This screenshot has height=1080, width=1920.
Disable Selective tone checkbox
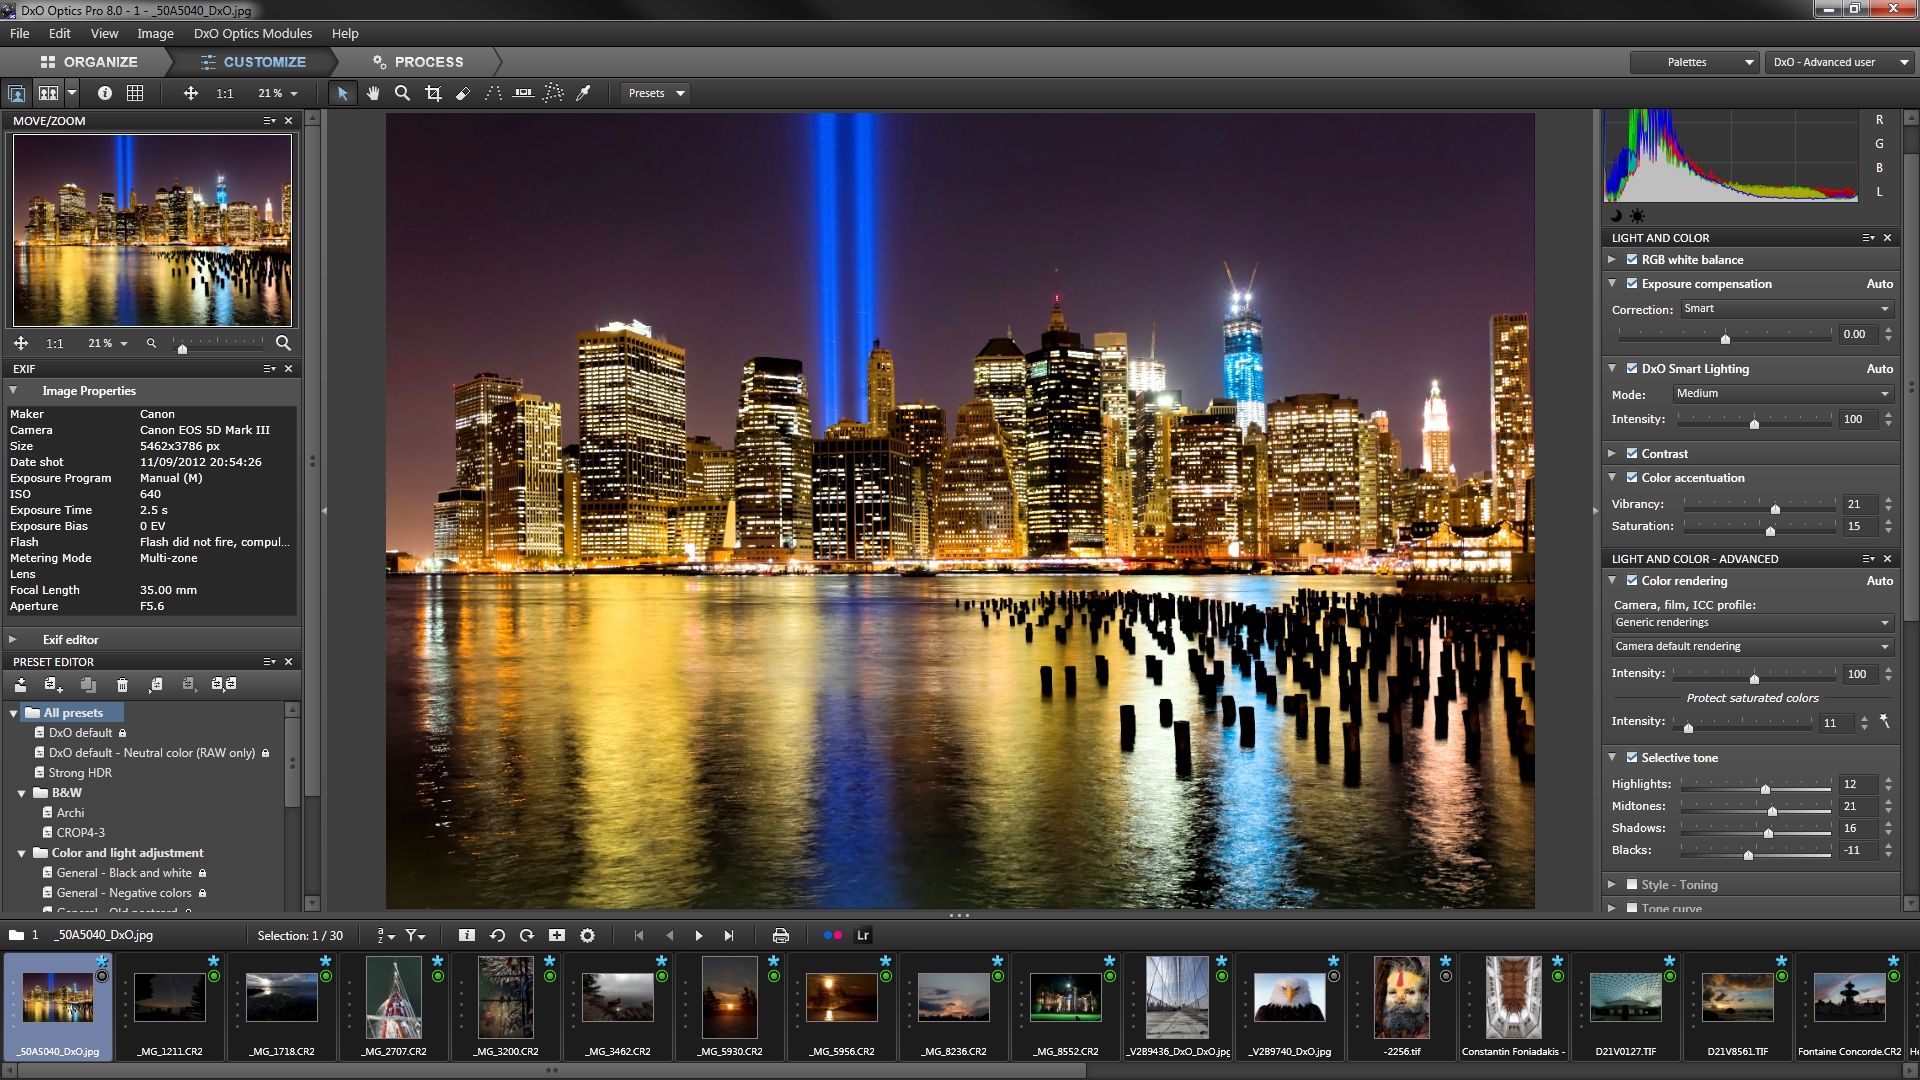click(x=1632, y=758)
